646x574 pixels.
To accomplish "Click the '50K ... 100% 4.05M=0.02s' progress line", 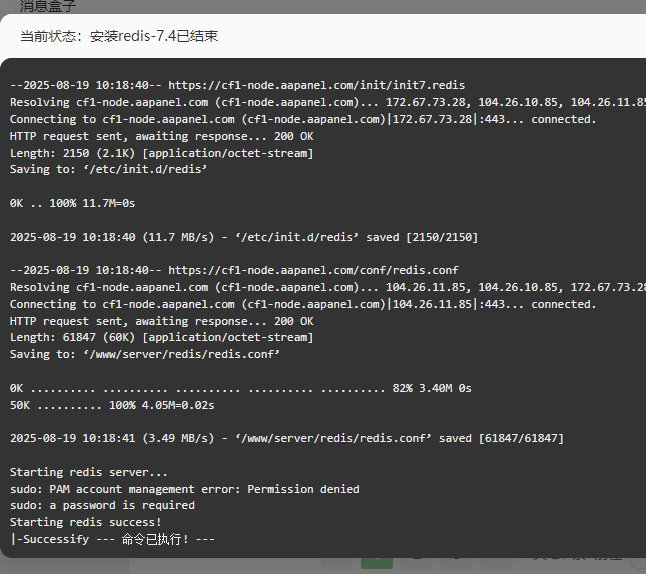I will pyautogui.click(x=112, y=405).
